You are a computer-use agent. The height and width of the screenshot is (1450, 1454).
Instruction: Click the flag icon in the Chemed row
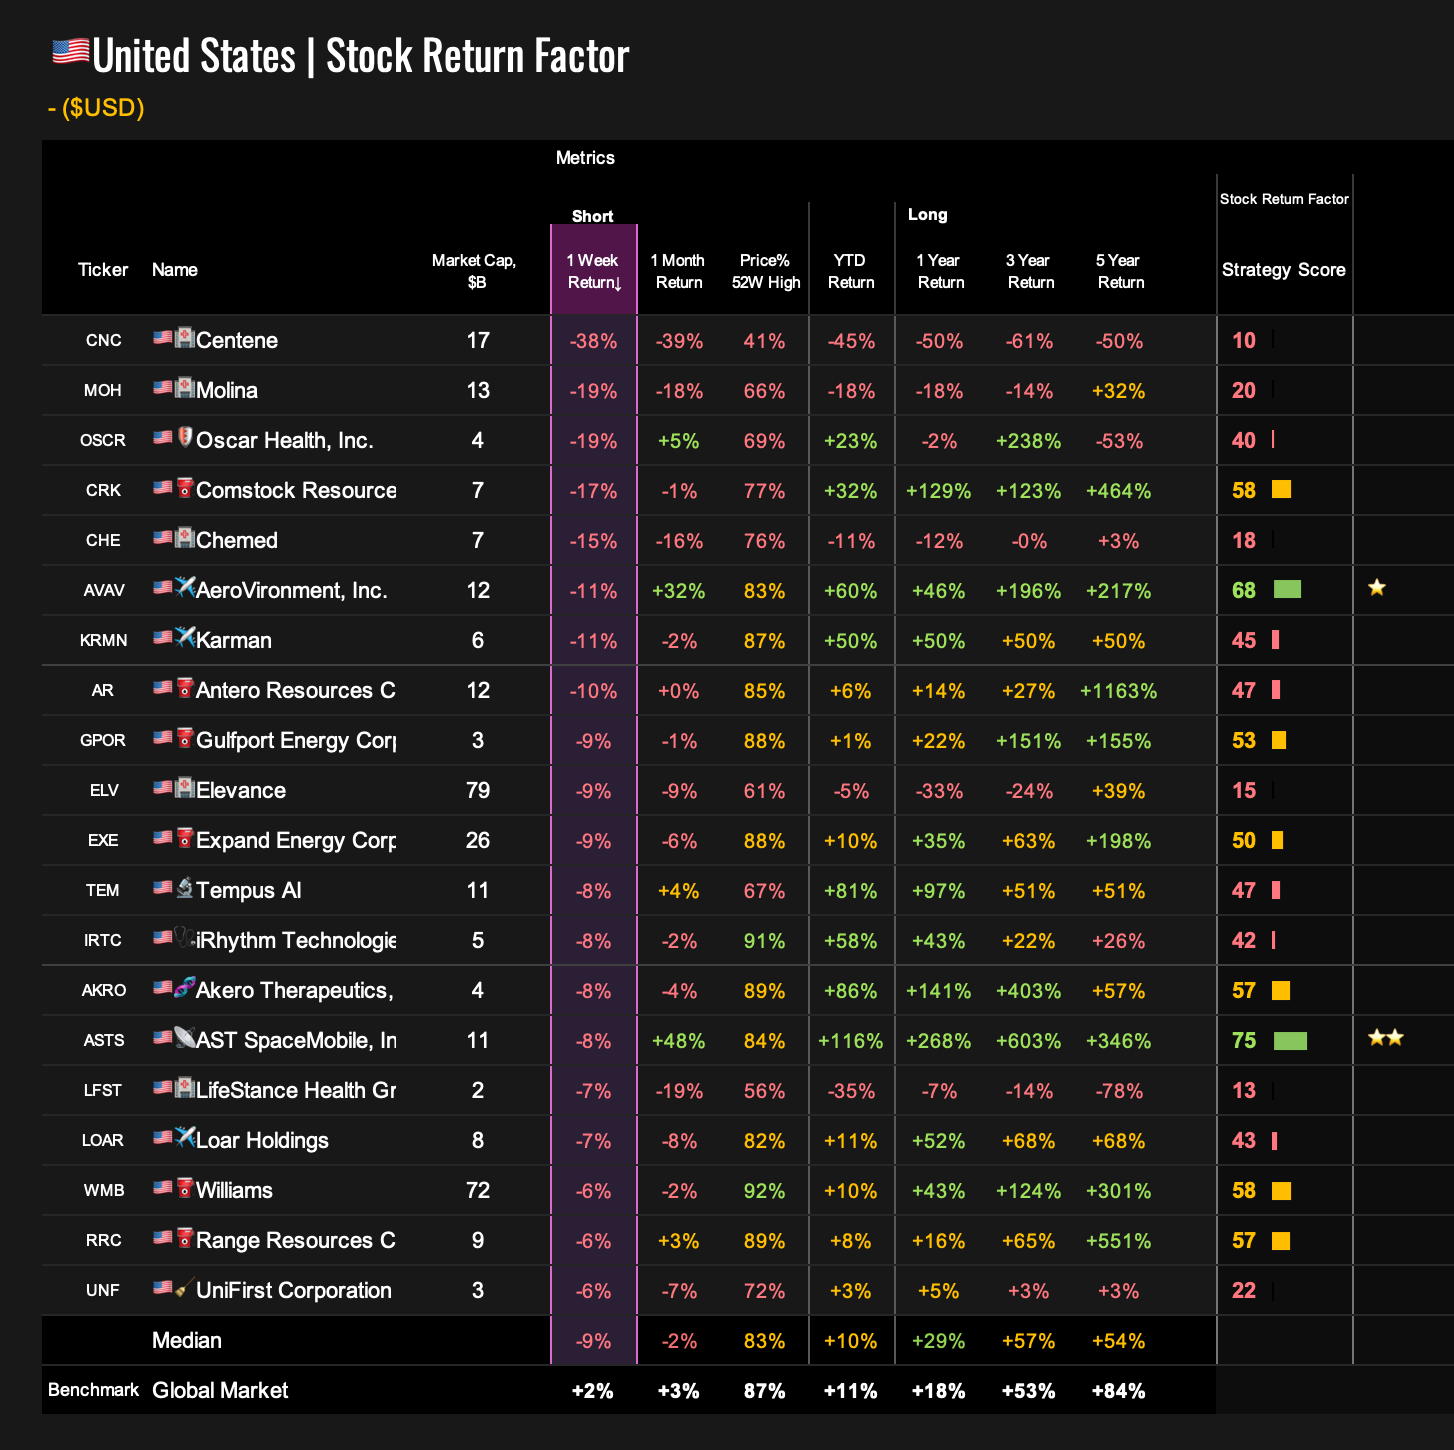tap(163, 538)
